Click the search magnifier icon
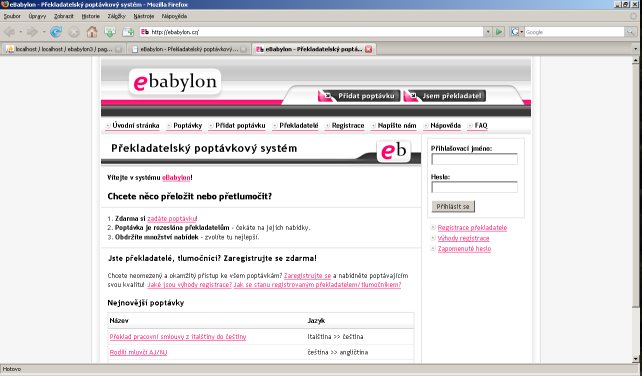642x376 pixels. [x=631, y=32]
